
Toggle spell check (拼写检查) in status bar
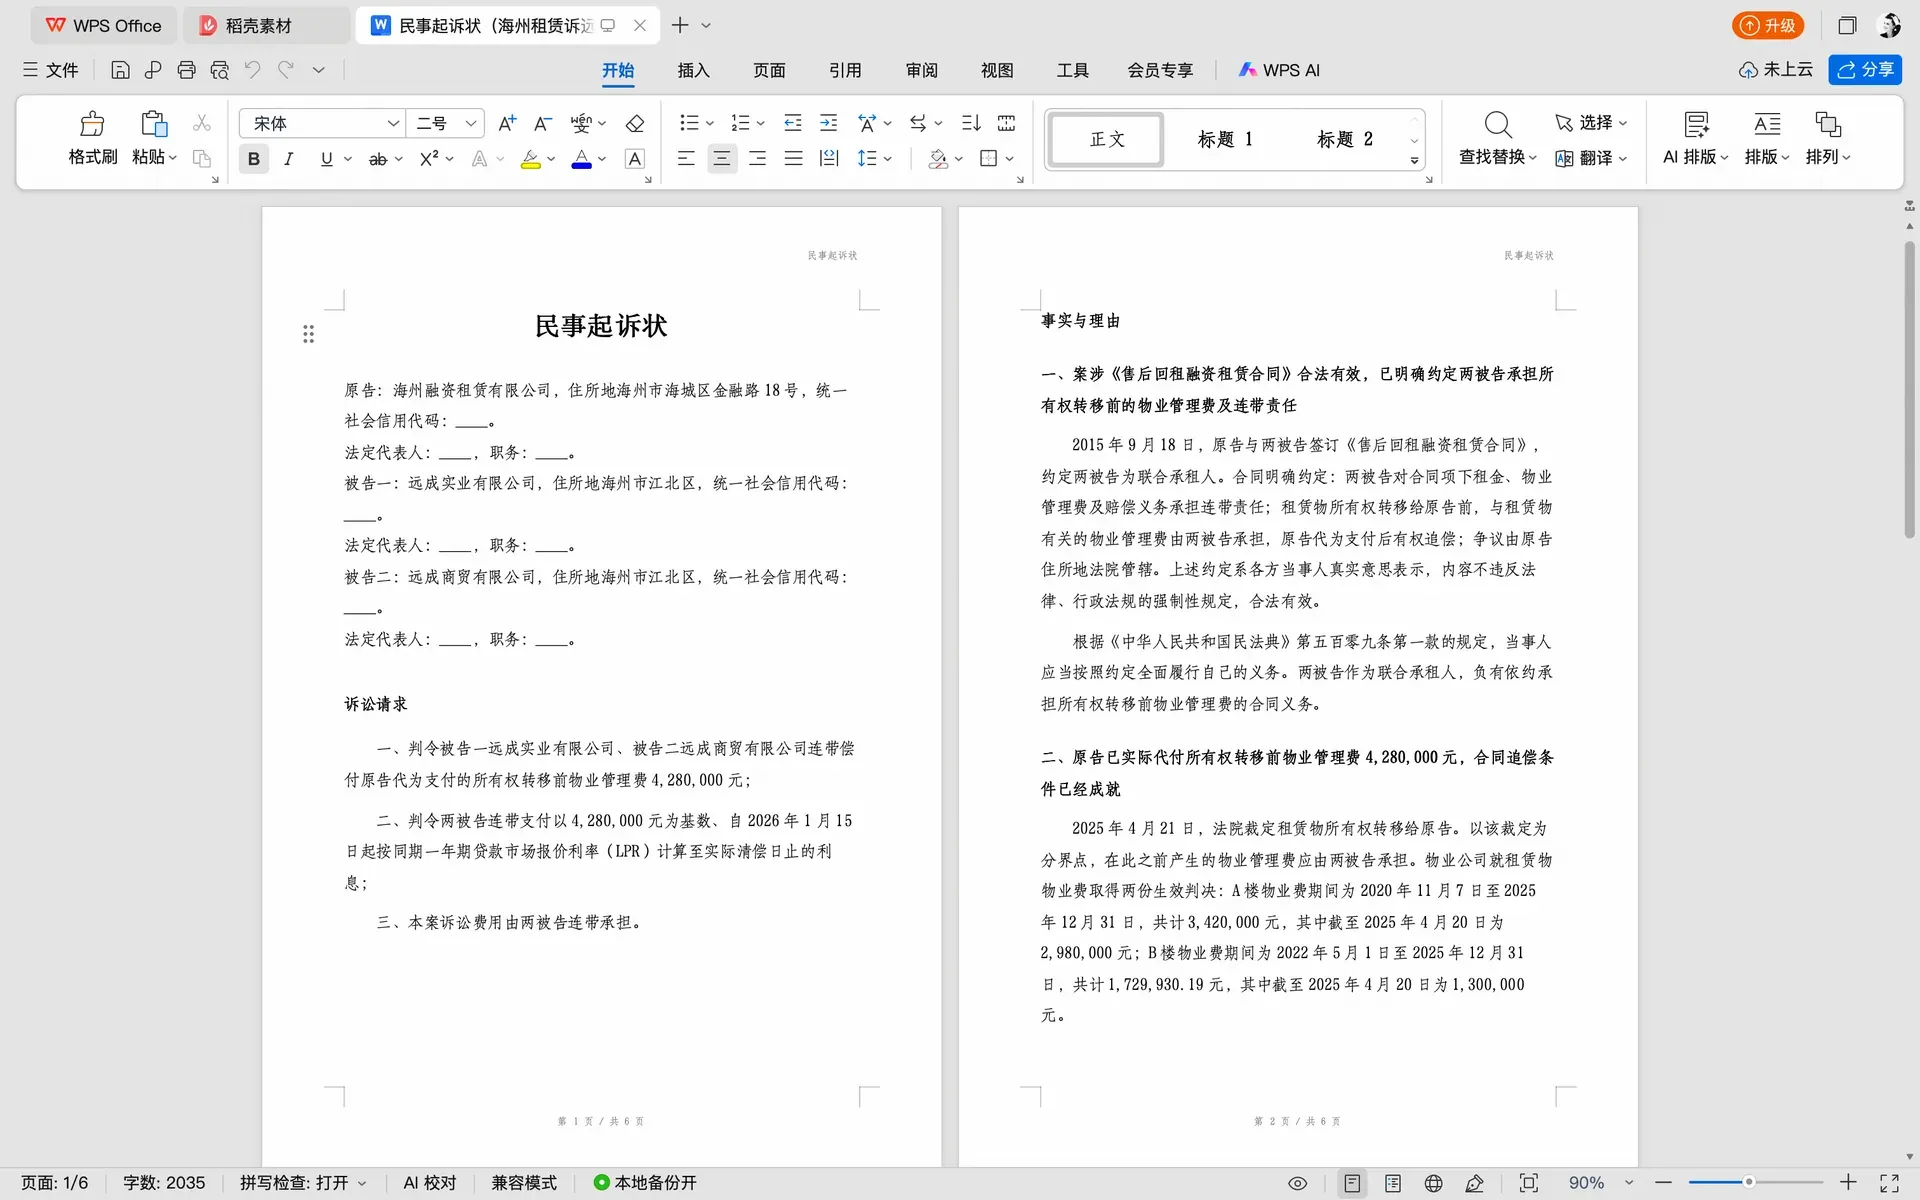tap(303, 1183)
